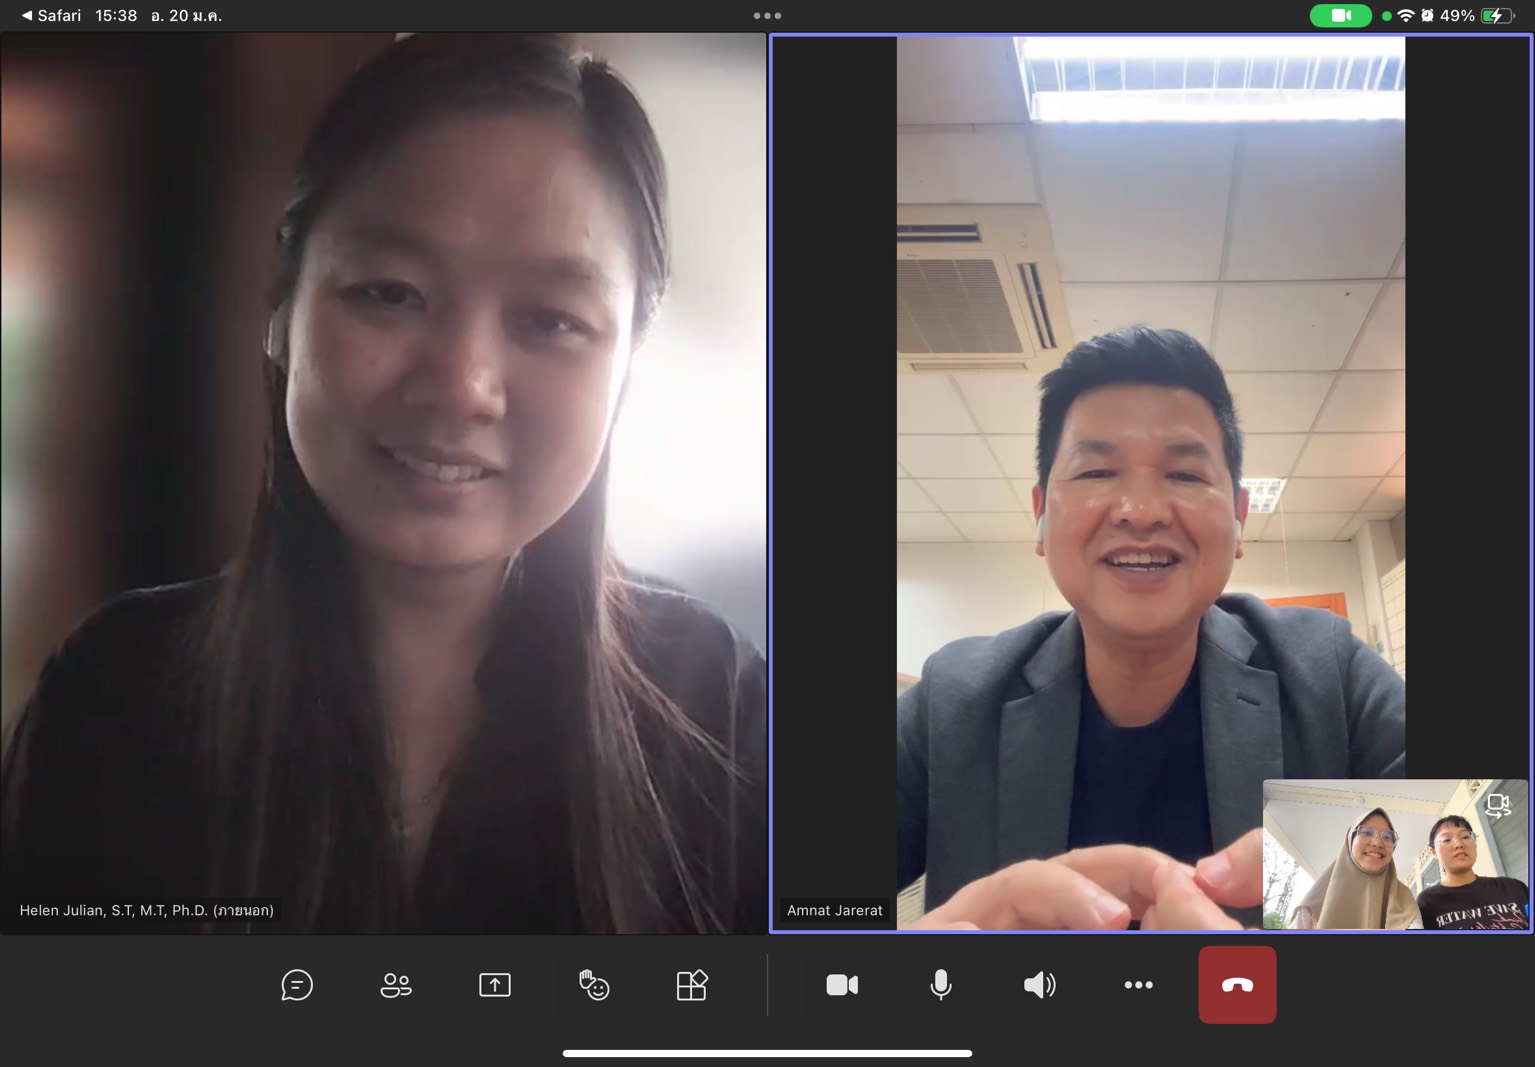Tap the battery icon in status bar

[x=1497, y=16]
